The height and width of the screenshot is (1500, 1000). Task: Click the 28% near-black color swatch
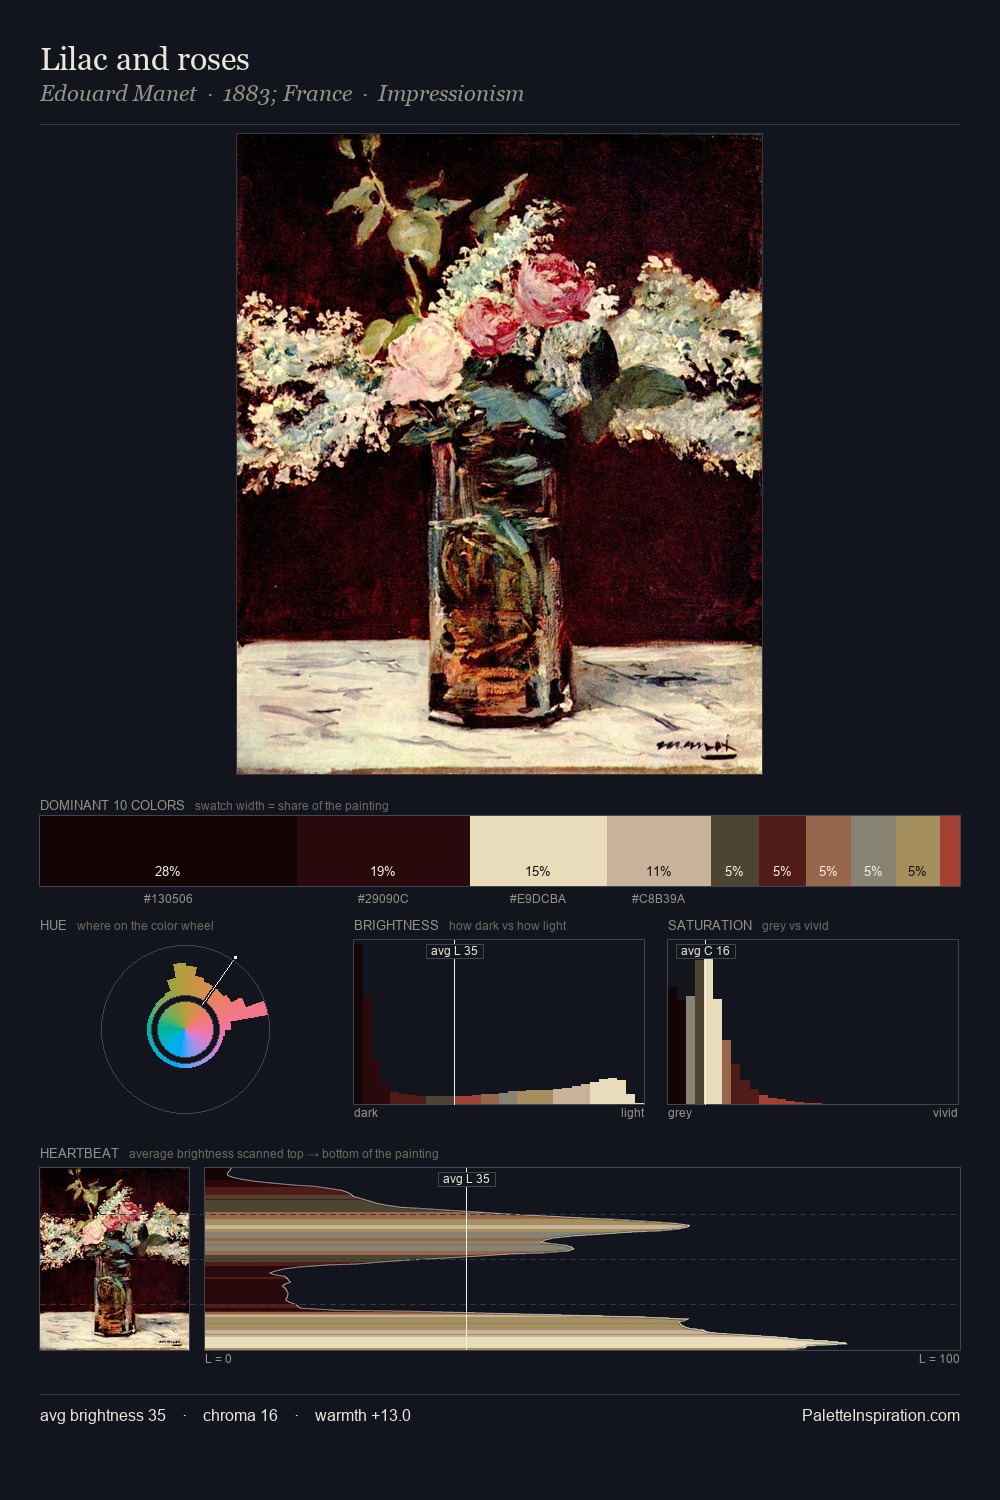168,851
